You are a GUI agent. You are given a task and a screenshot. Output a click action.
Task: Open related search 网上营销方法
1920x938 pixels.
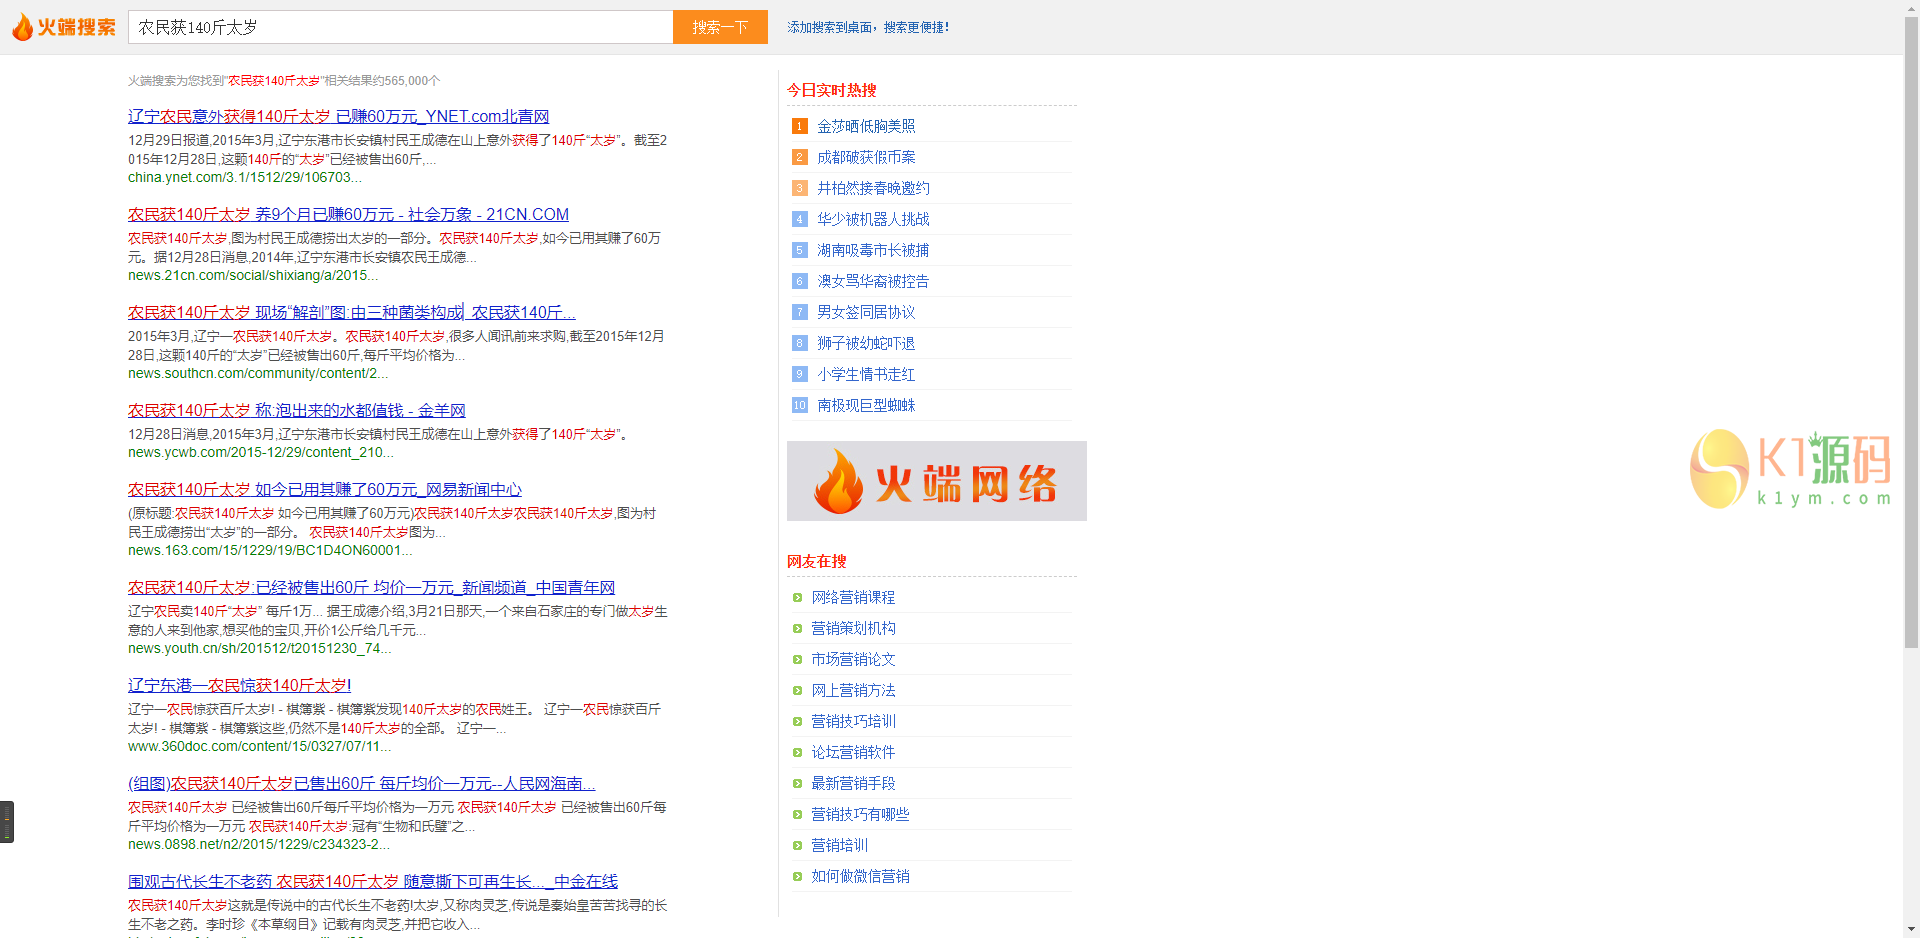(x=853, y=691)
